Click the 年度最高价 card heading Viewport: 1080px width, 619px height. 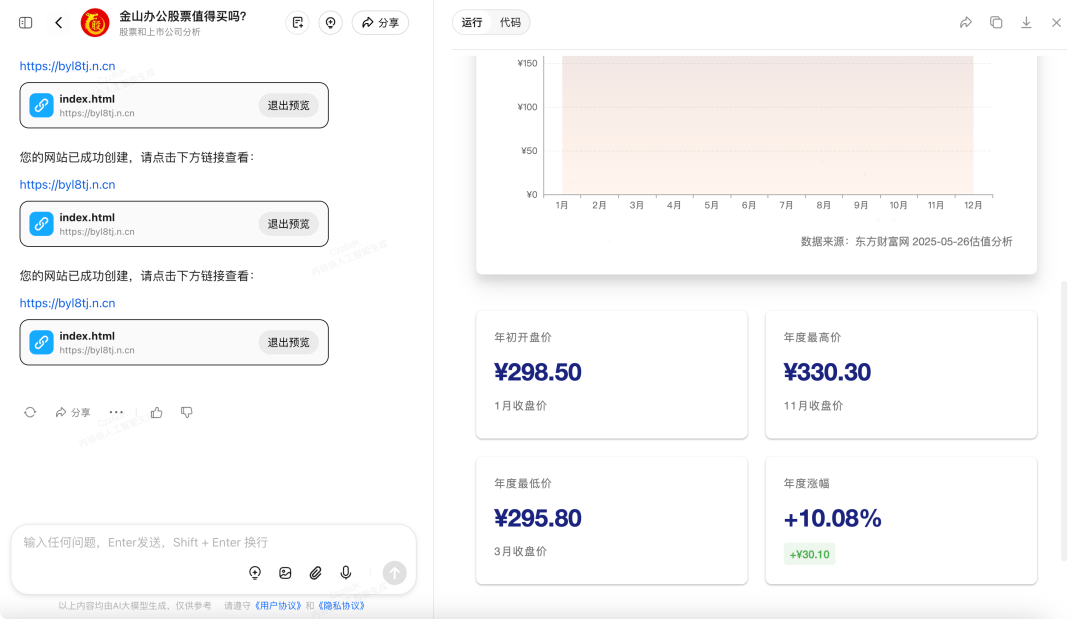click(x=812, y=337)
